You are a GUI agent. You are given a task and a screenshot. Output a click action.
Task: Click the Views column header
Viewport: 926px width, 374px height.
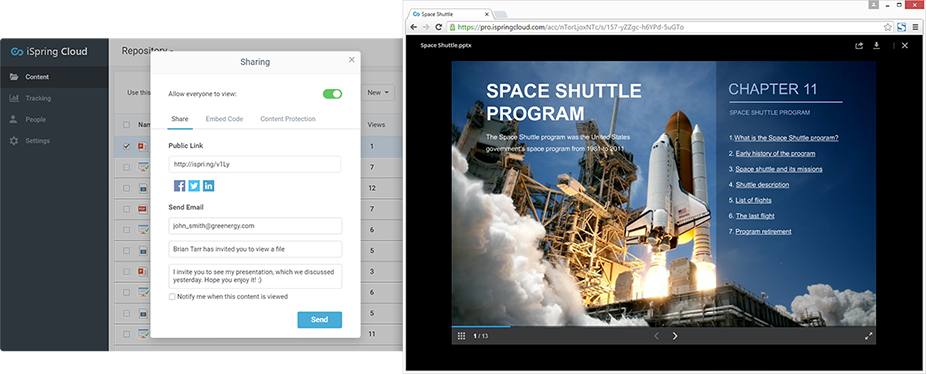[x=376, y=125]
